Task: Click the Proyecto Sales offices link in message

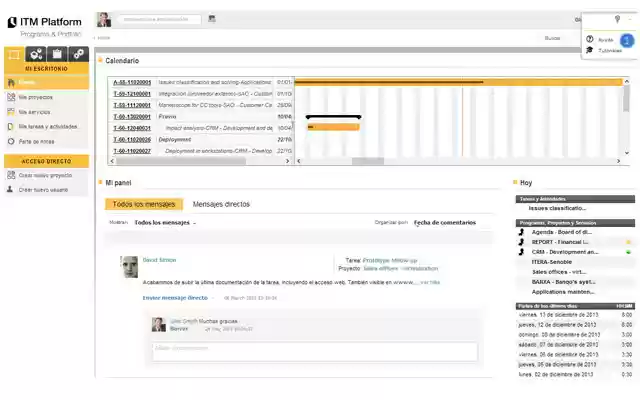Action: point(400,269)
